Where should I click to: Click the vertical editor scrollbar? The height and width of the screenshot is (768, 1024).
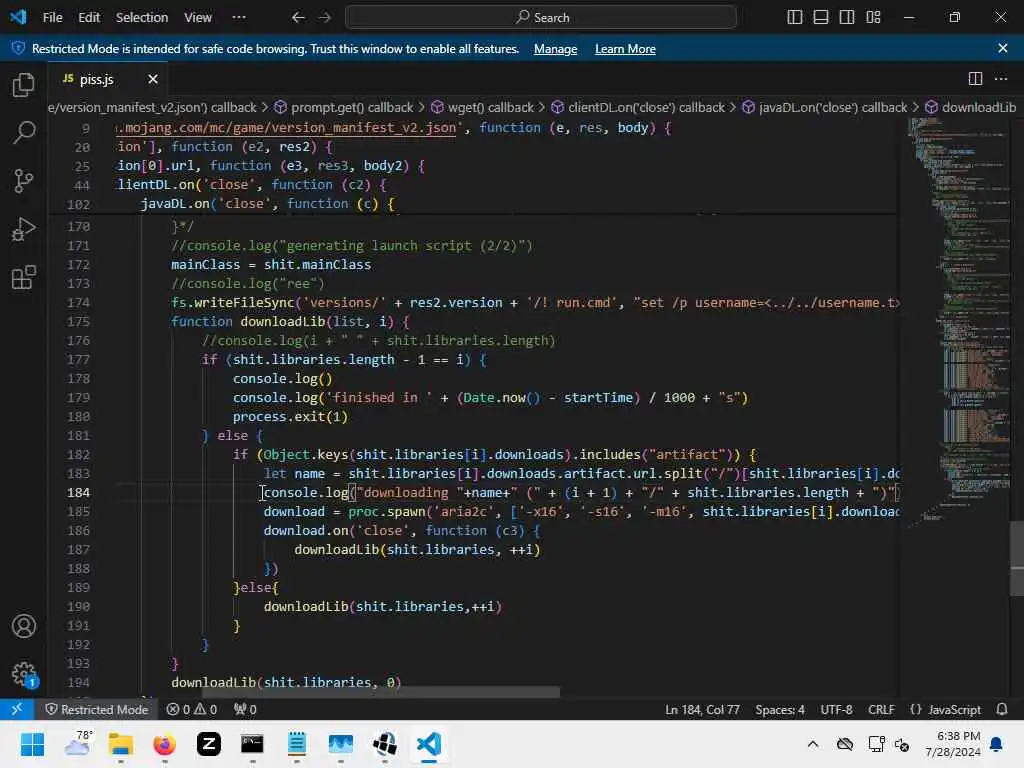1017,559
